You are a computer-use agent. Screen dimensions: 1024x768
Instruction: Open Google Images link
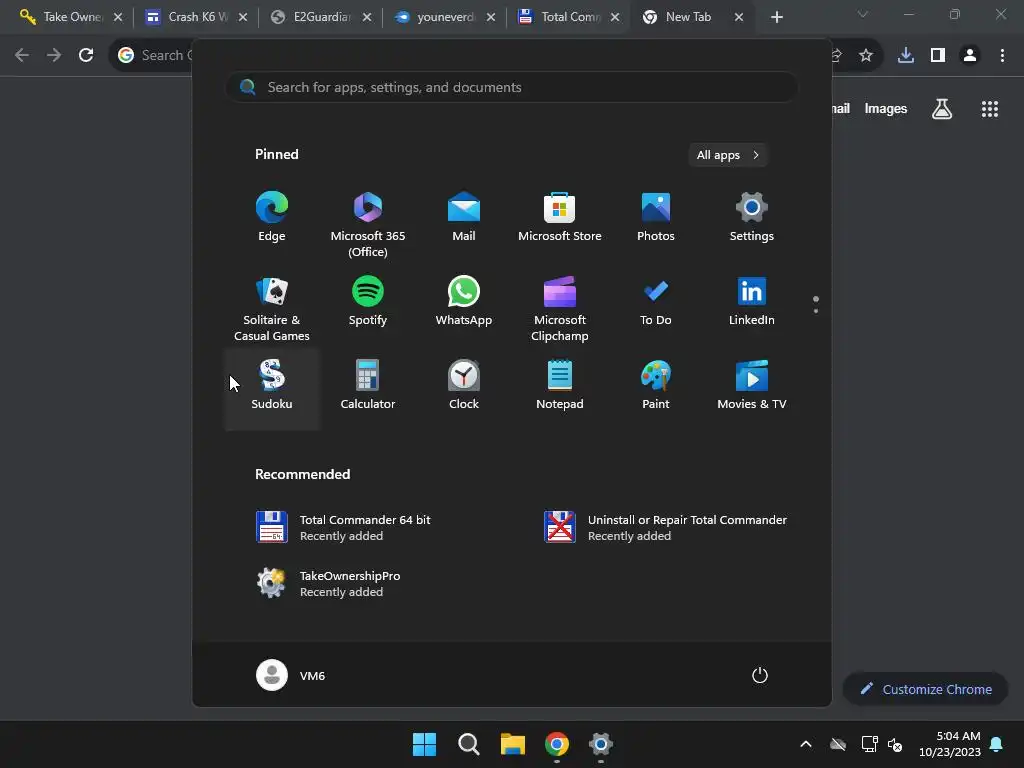tap(886, 109)
